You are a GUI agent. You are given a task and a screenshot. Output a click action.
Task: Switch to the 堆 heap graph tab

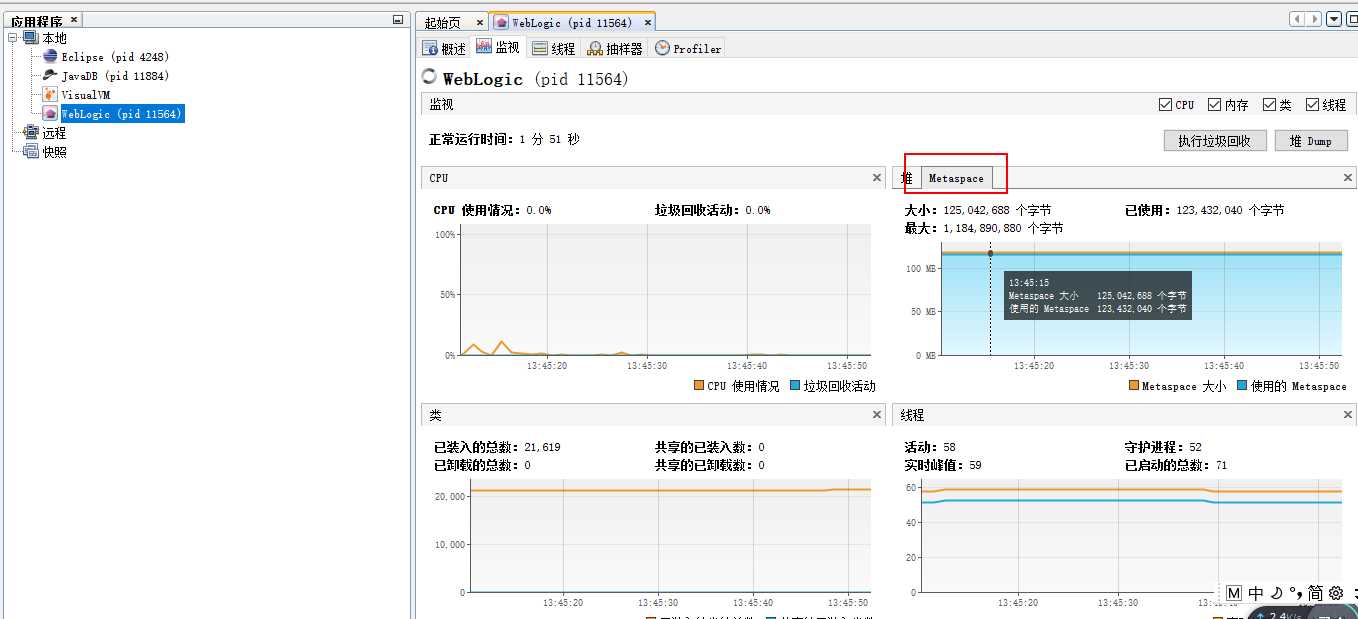click(x=907, y=178)
